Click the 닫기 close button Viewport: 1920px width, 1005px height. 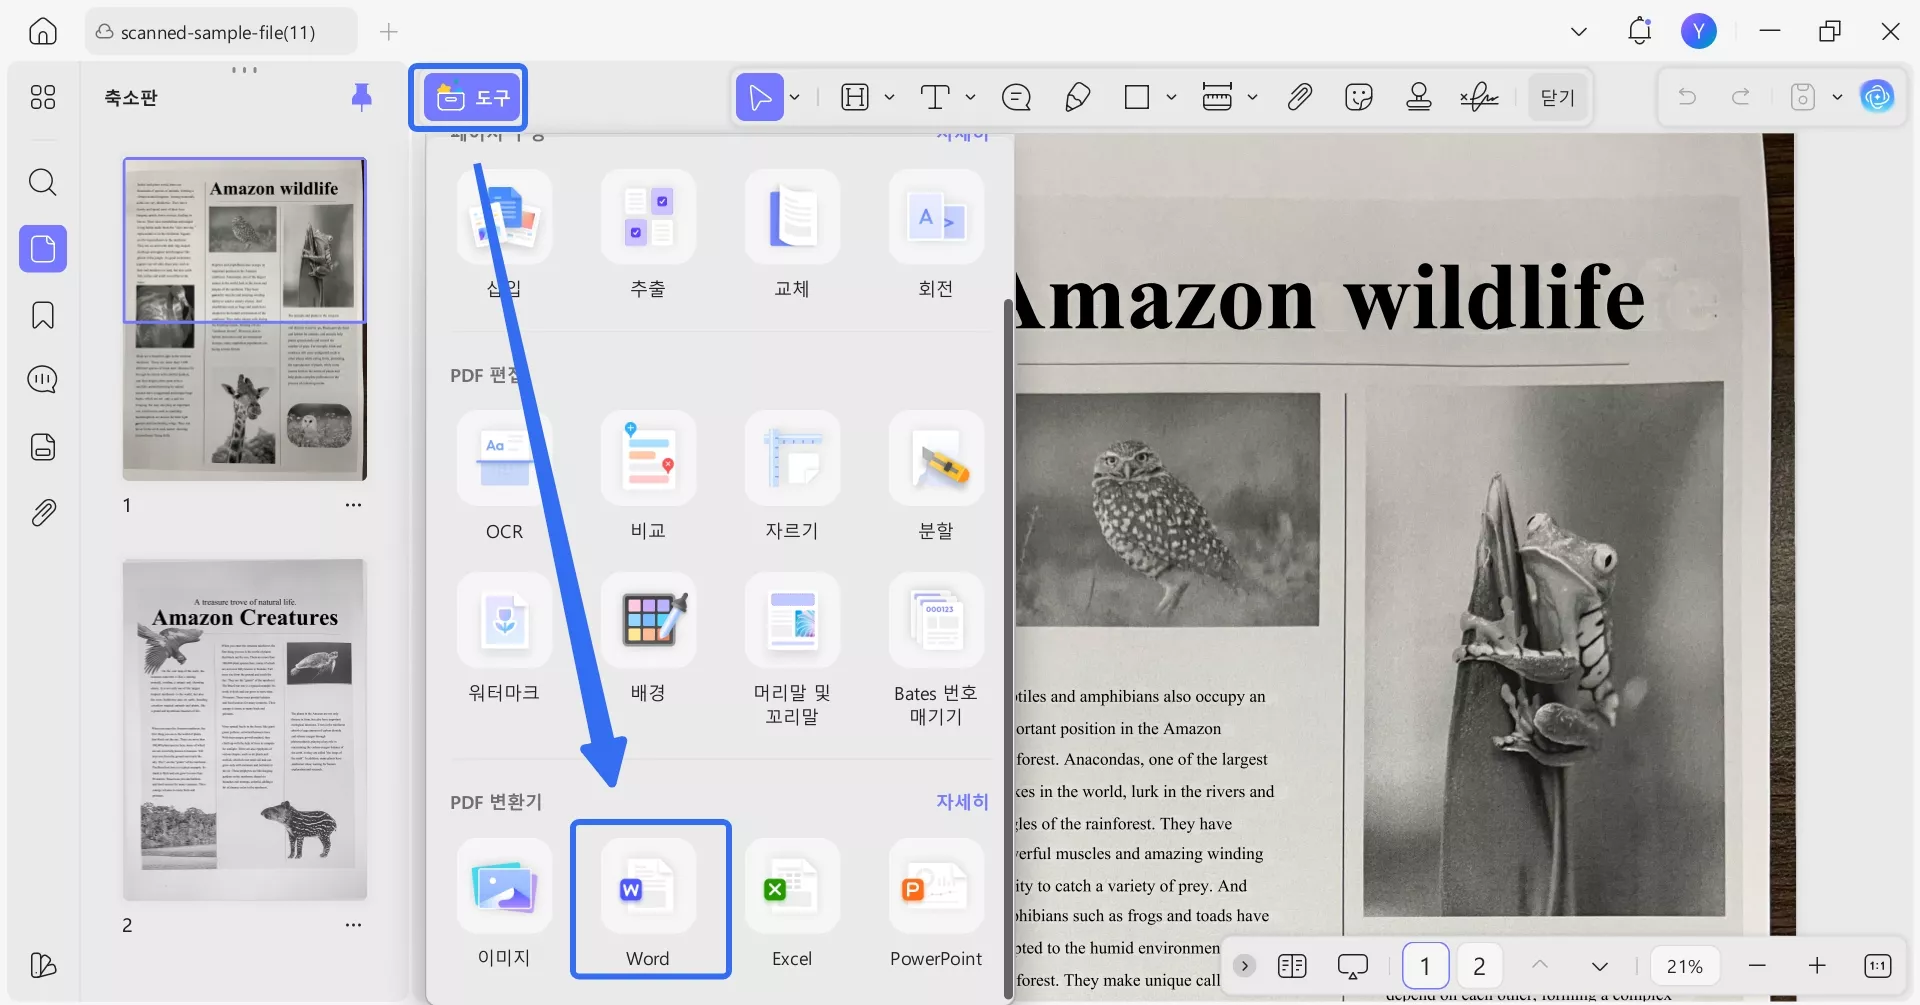coord(1558,97)
